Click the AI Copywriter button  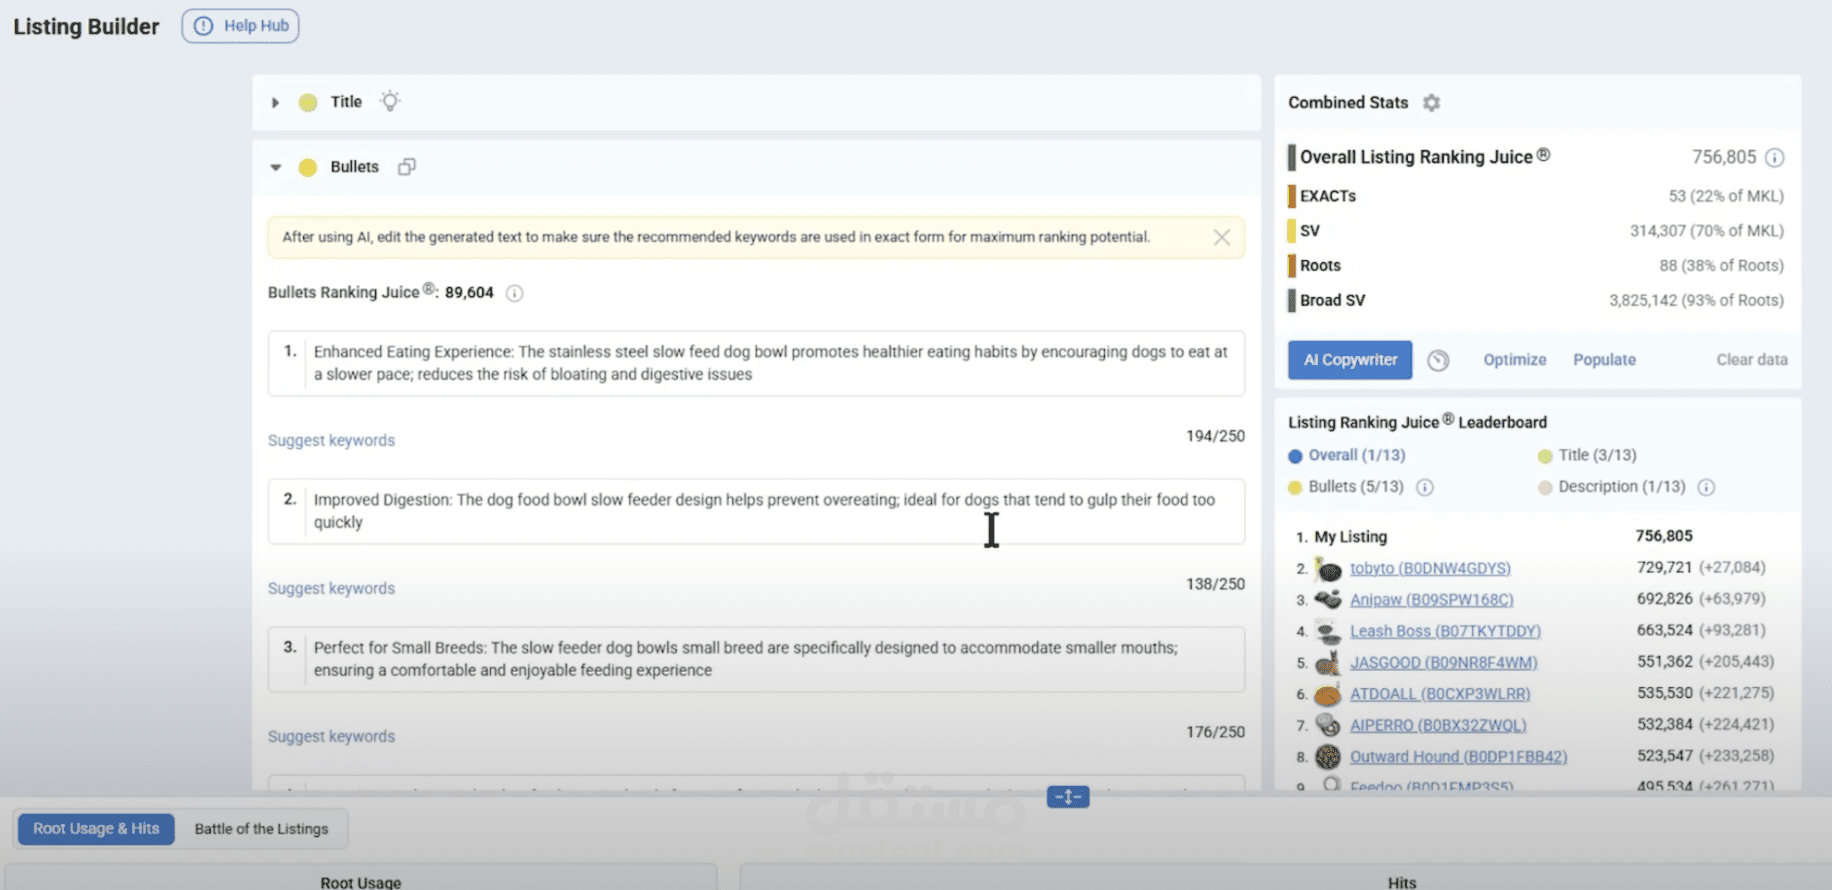[1349, 360]
